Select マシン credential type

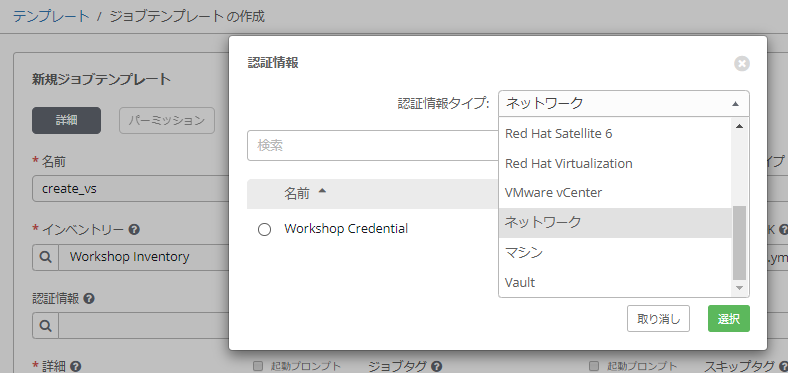[x=616, y=252]
